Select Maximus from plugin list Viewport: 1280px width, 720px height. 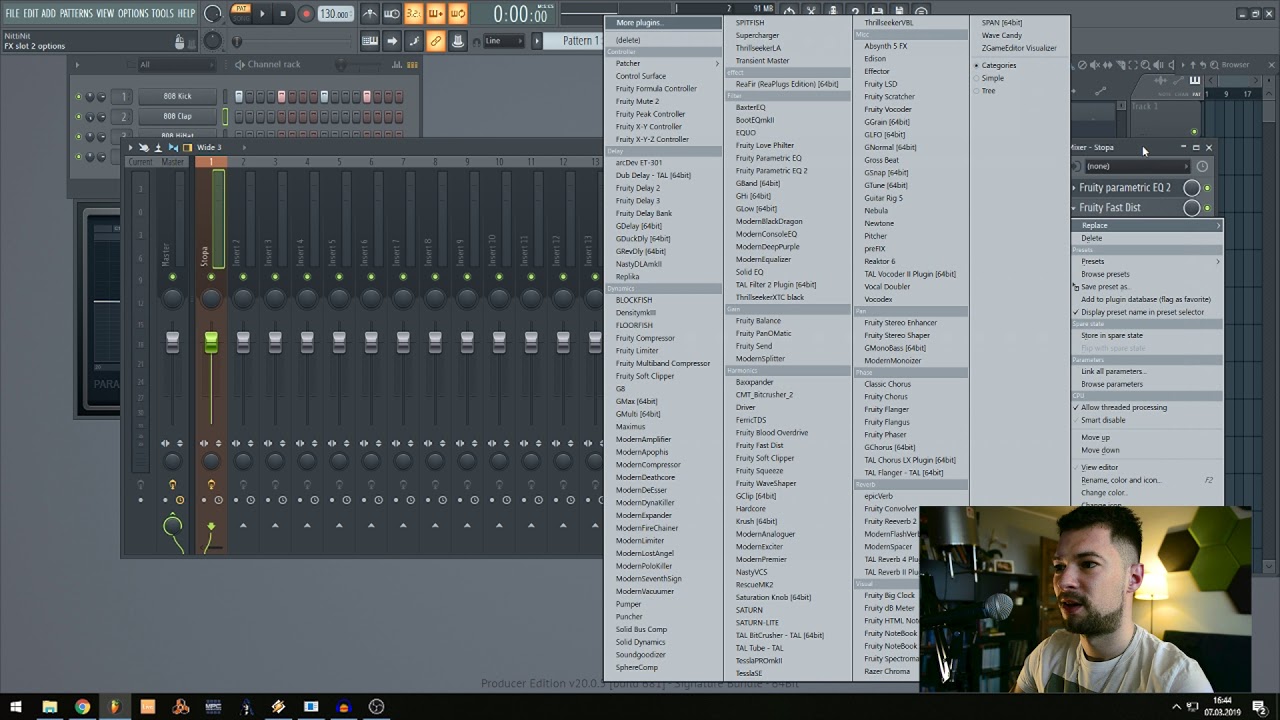tap(630, 427)
